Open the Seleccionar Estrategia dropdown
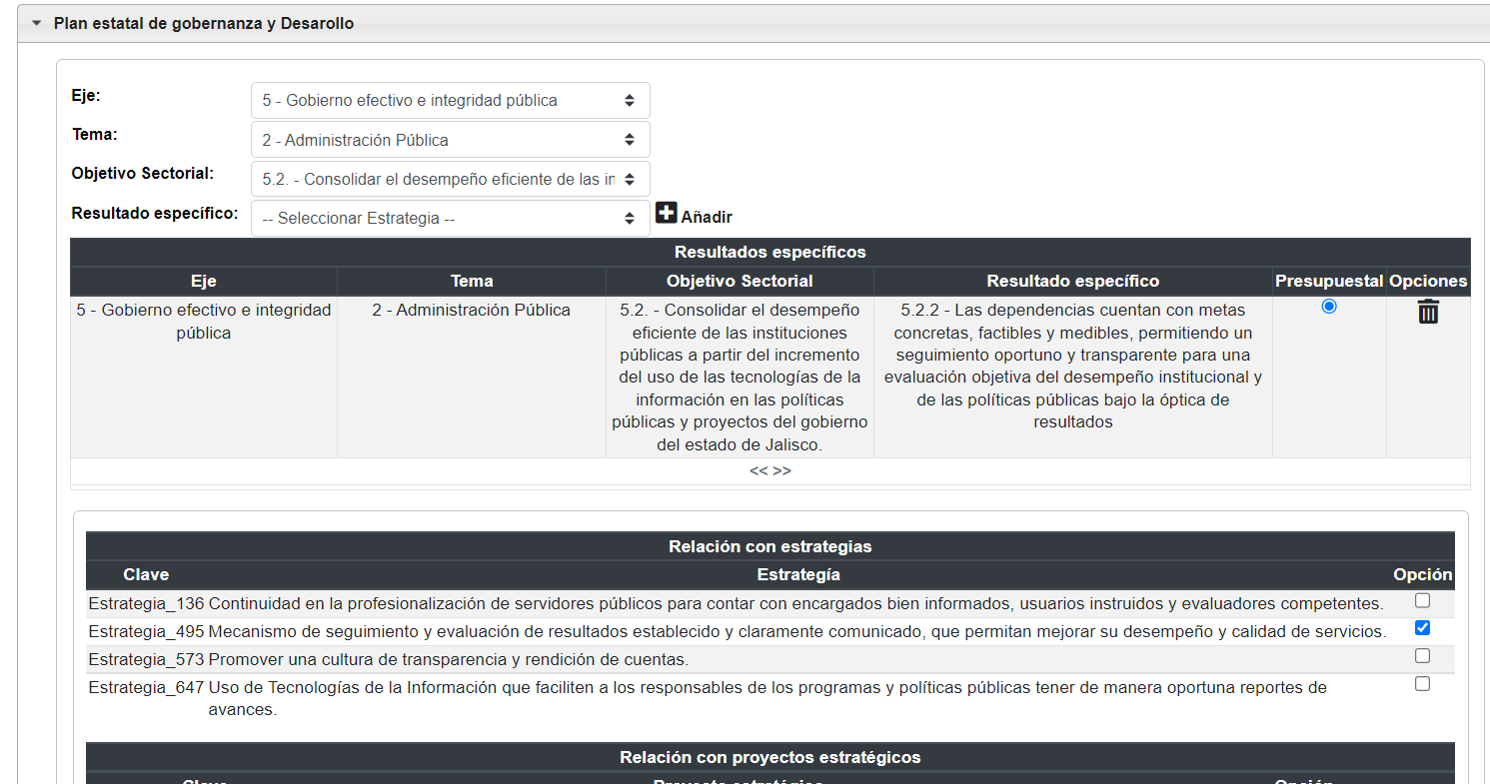The height and width of the screenshot is (784, 1490). click(450, 219)
